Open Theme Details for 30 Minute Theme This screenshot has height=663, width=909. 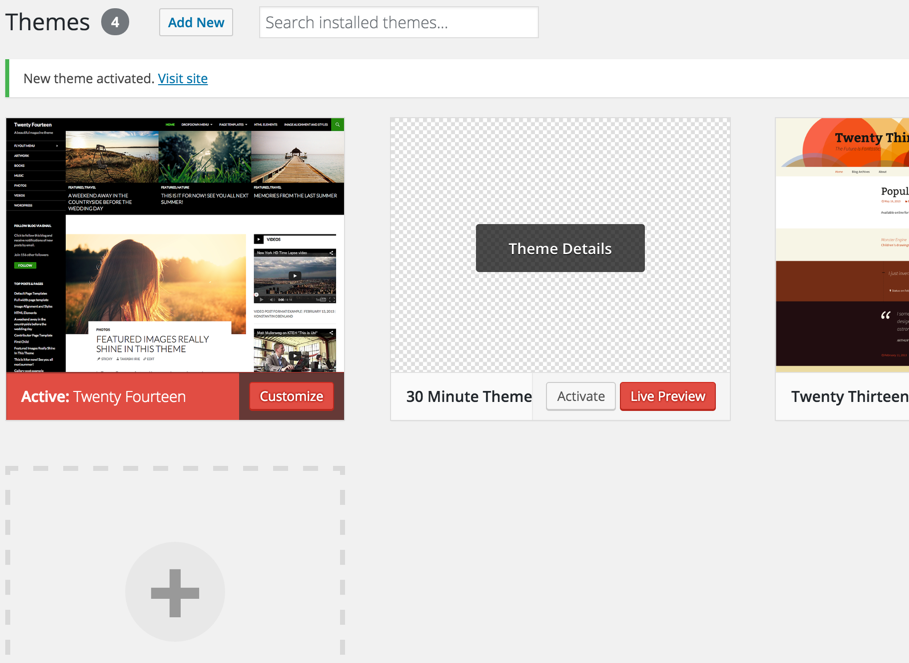click(x=560, y=248)
